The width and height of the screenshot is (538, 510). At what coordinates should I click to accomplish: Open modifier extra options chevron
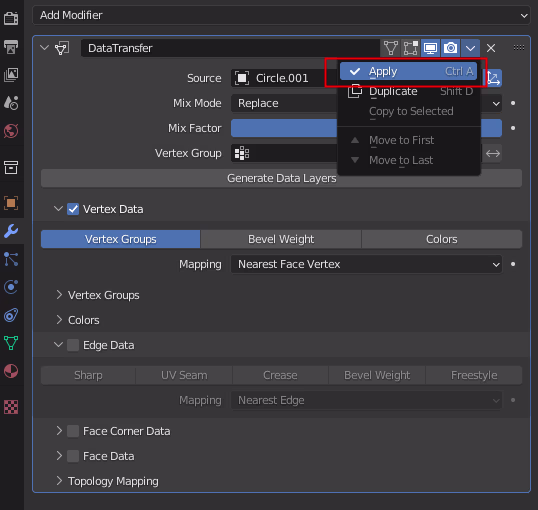click(470, 48)
